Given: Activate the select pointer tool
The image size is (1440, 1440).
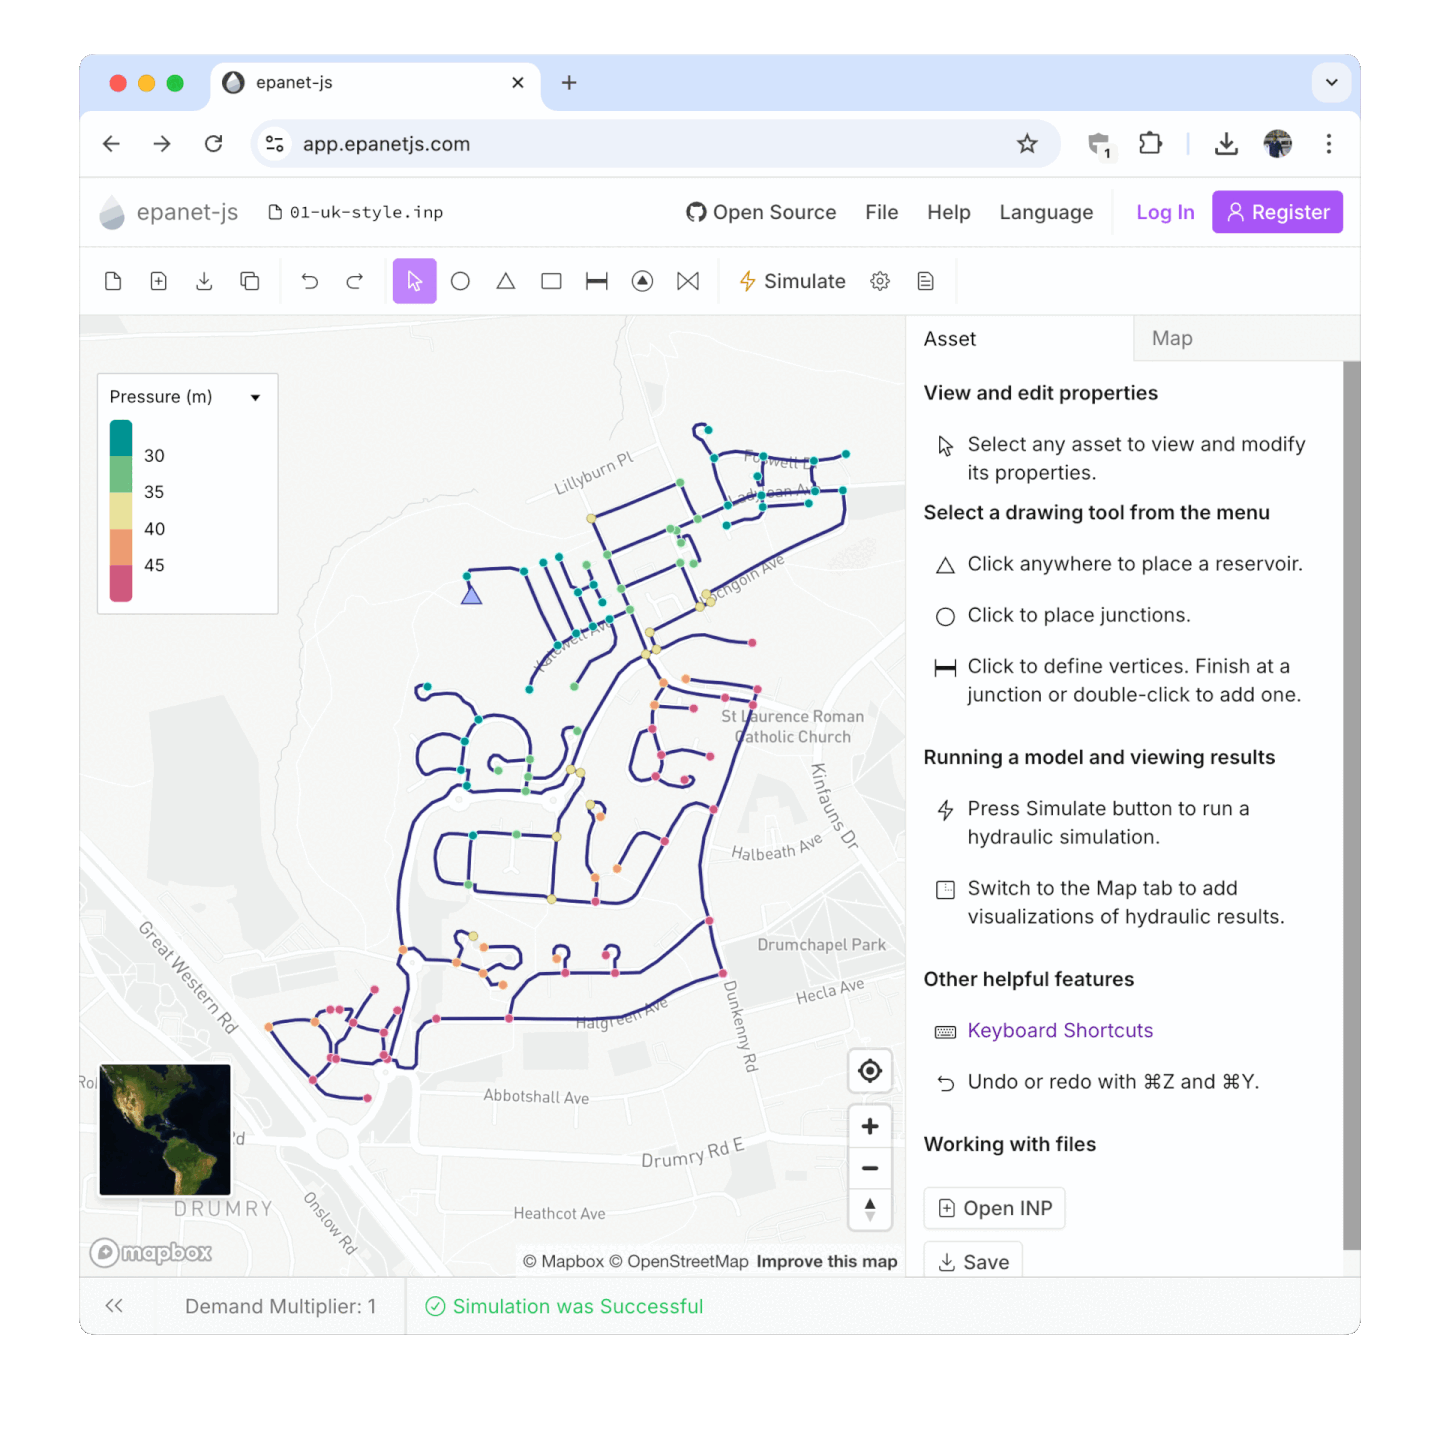Looking at the screenshot, I should [415, 281].
